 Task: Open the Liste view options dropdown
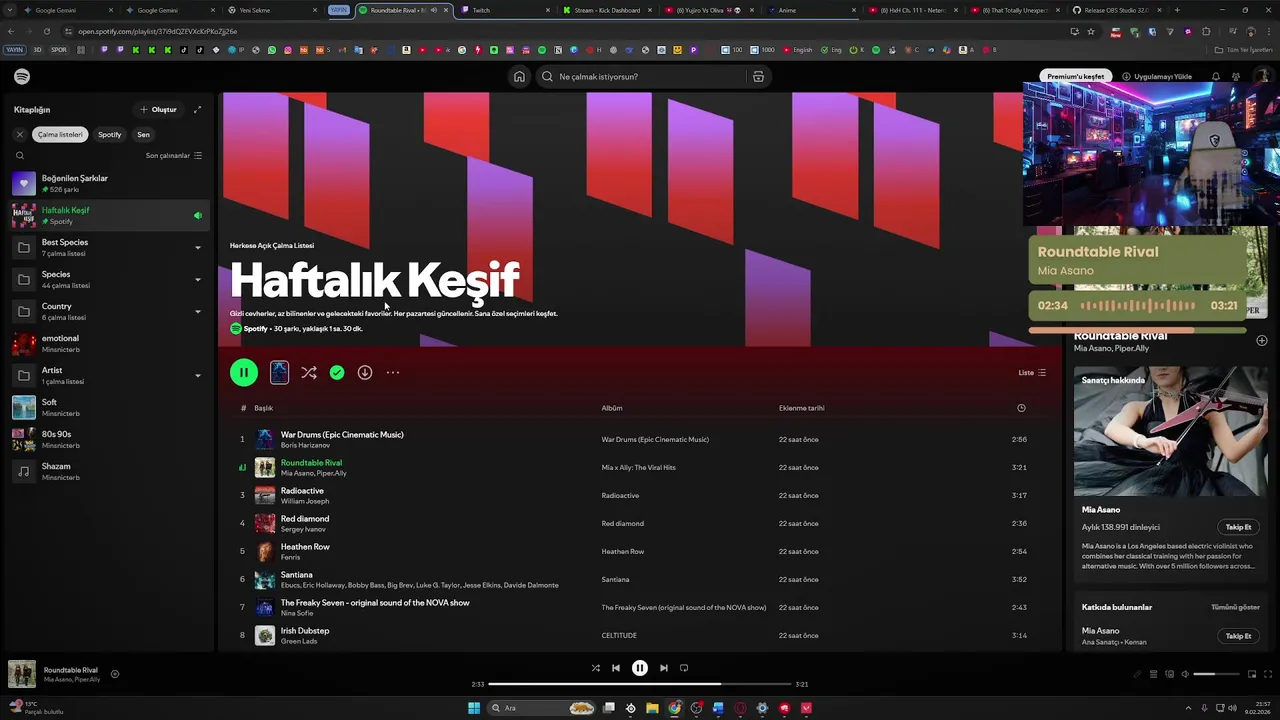coord(1032,372)
